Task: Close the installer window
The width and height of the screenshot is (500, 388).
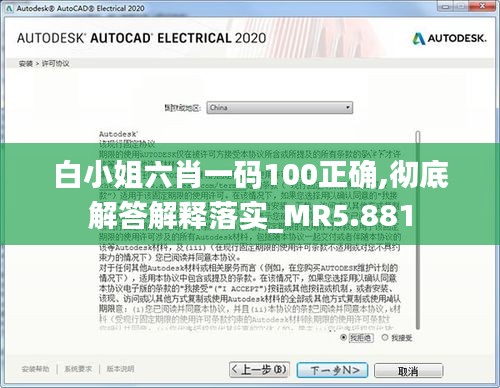Action: [482, 6]
